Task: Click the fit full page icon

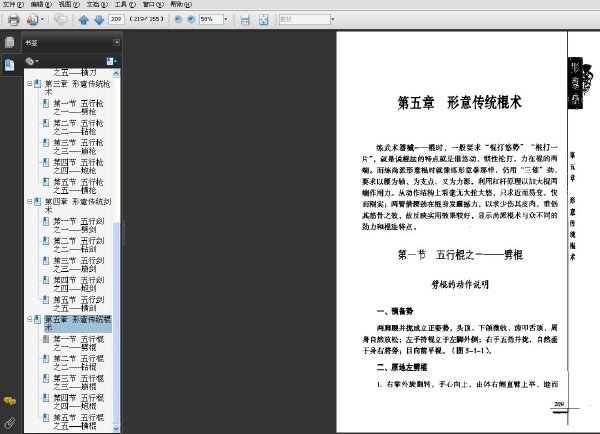Action: [264, 20]
